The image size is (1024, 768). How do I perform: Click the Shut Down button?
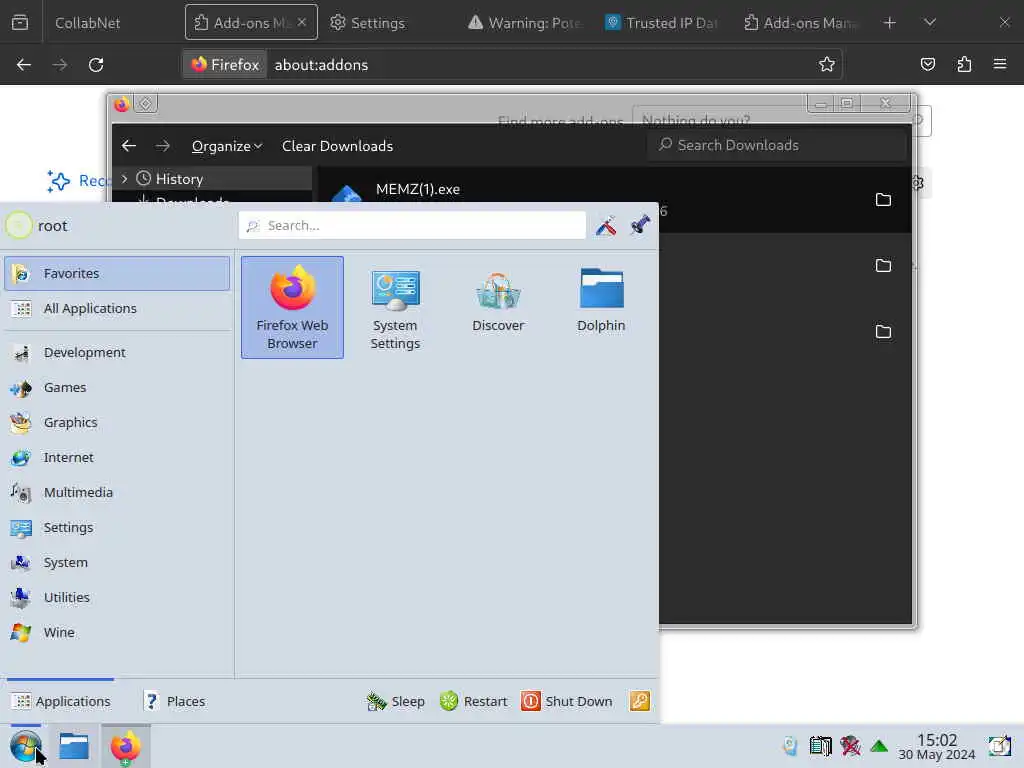click(x=568, y=701)
